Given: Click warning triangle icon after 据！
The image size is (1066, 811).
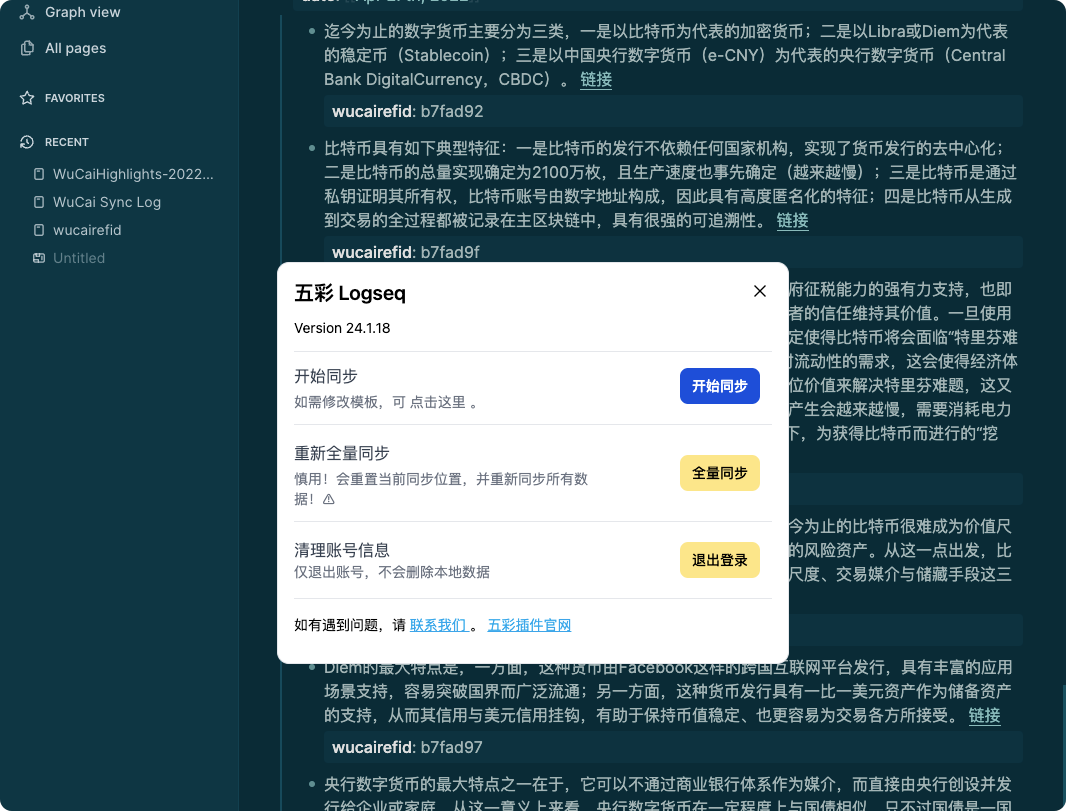Looking at the screenshot, I should click(329, 499).
